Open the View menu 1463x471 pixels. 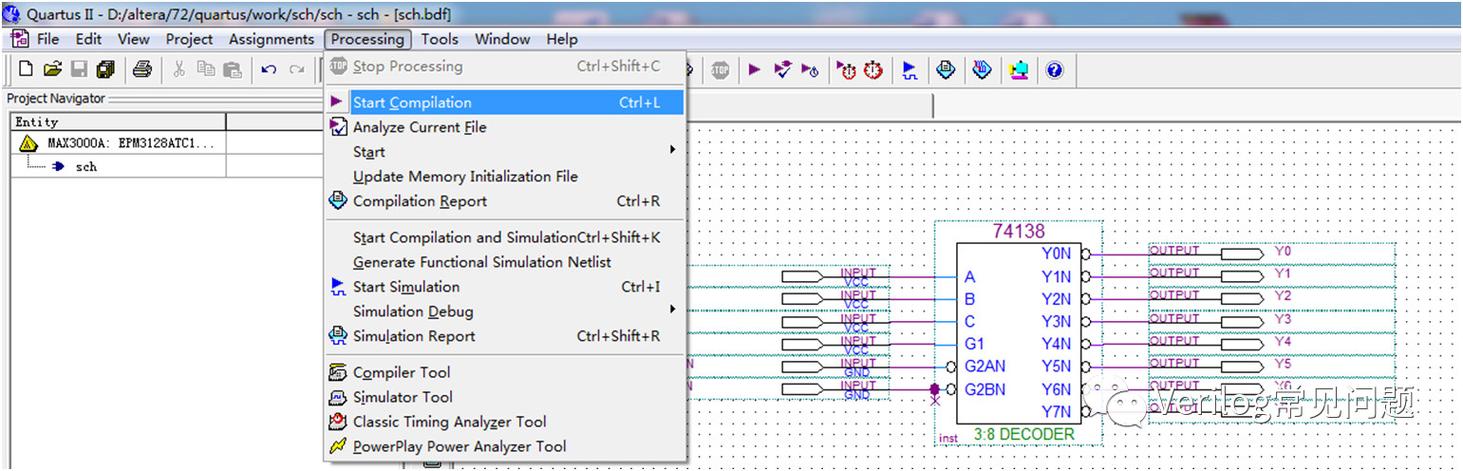[133, 39]
